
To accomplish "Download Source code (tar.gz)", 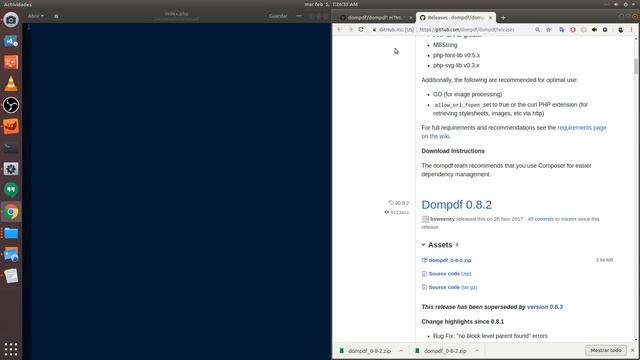I will click(453, 287).
